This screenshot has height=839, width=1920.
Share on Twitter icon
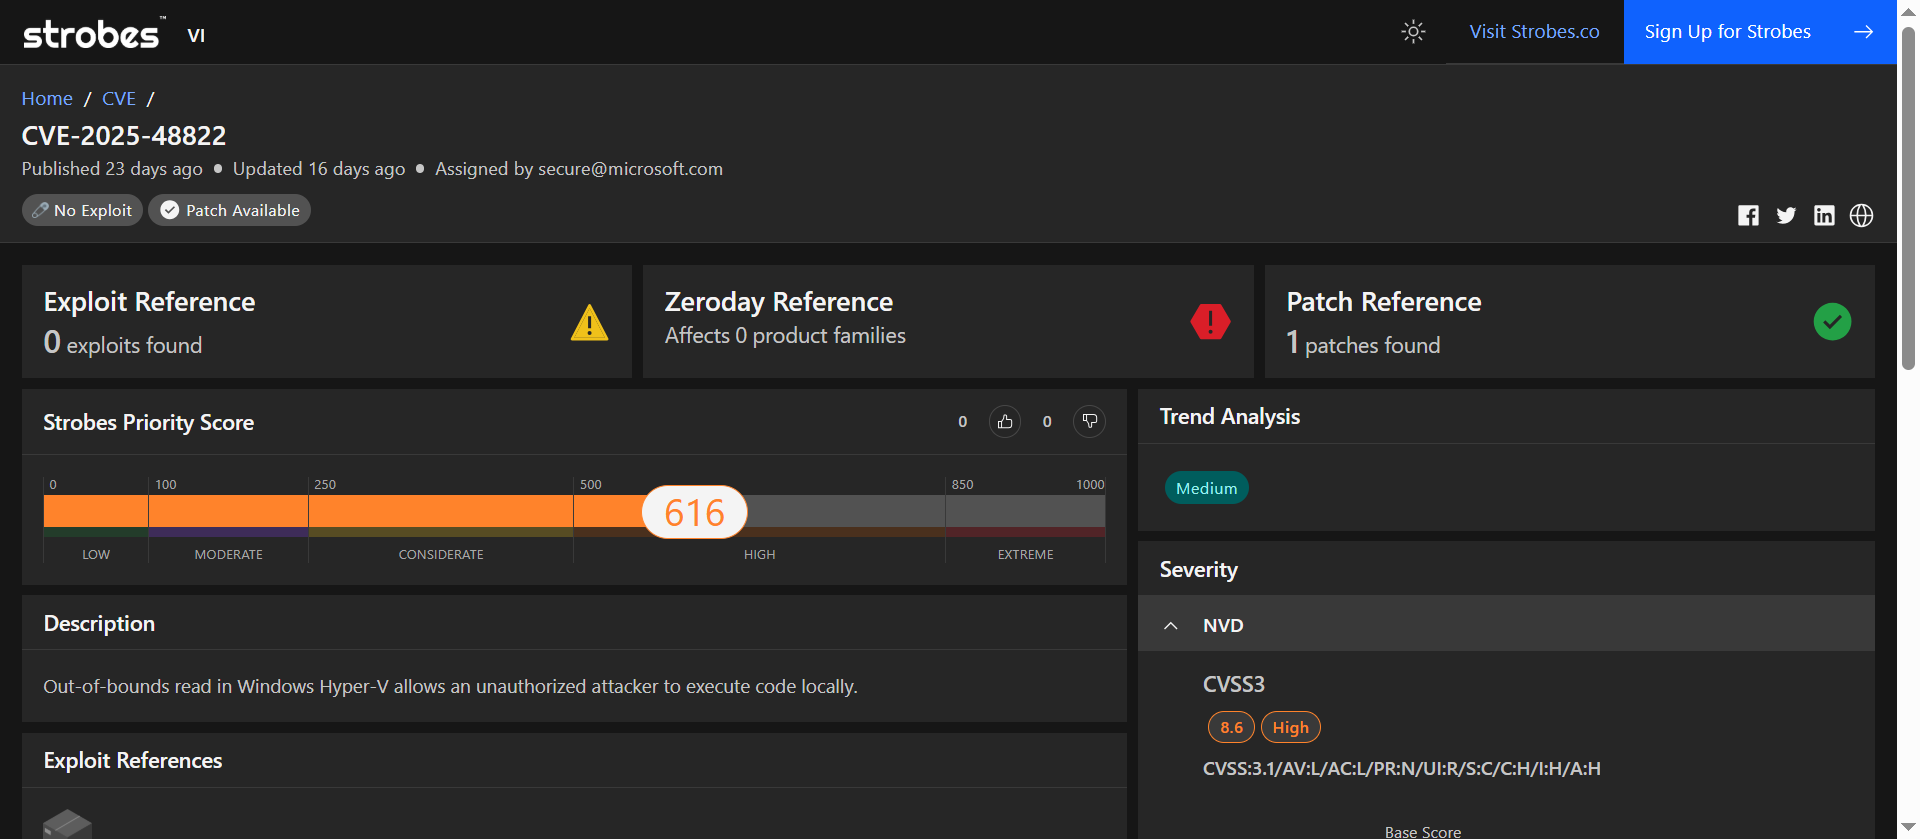point(1786,215)
